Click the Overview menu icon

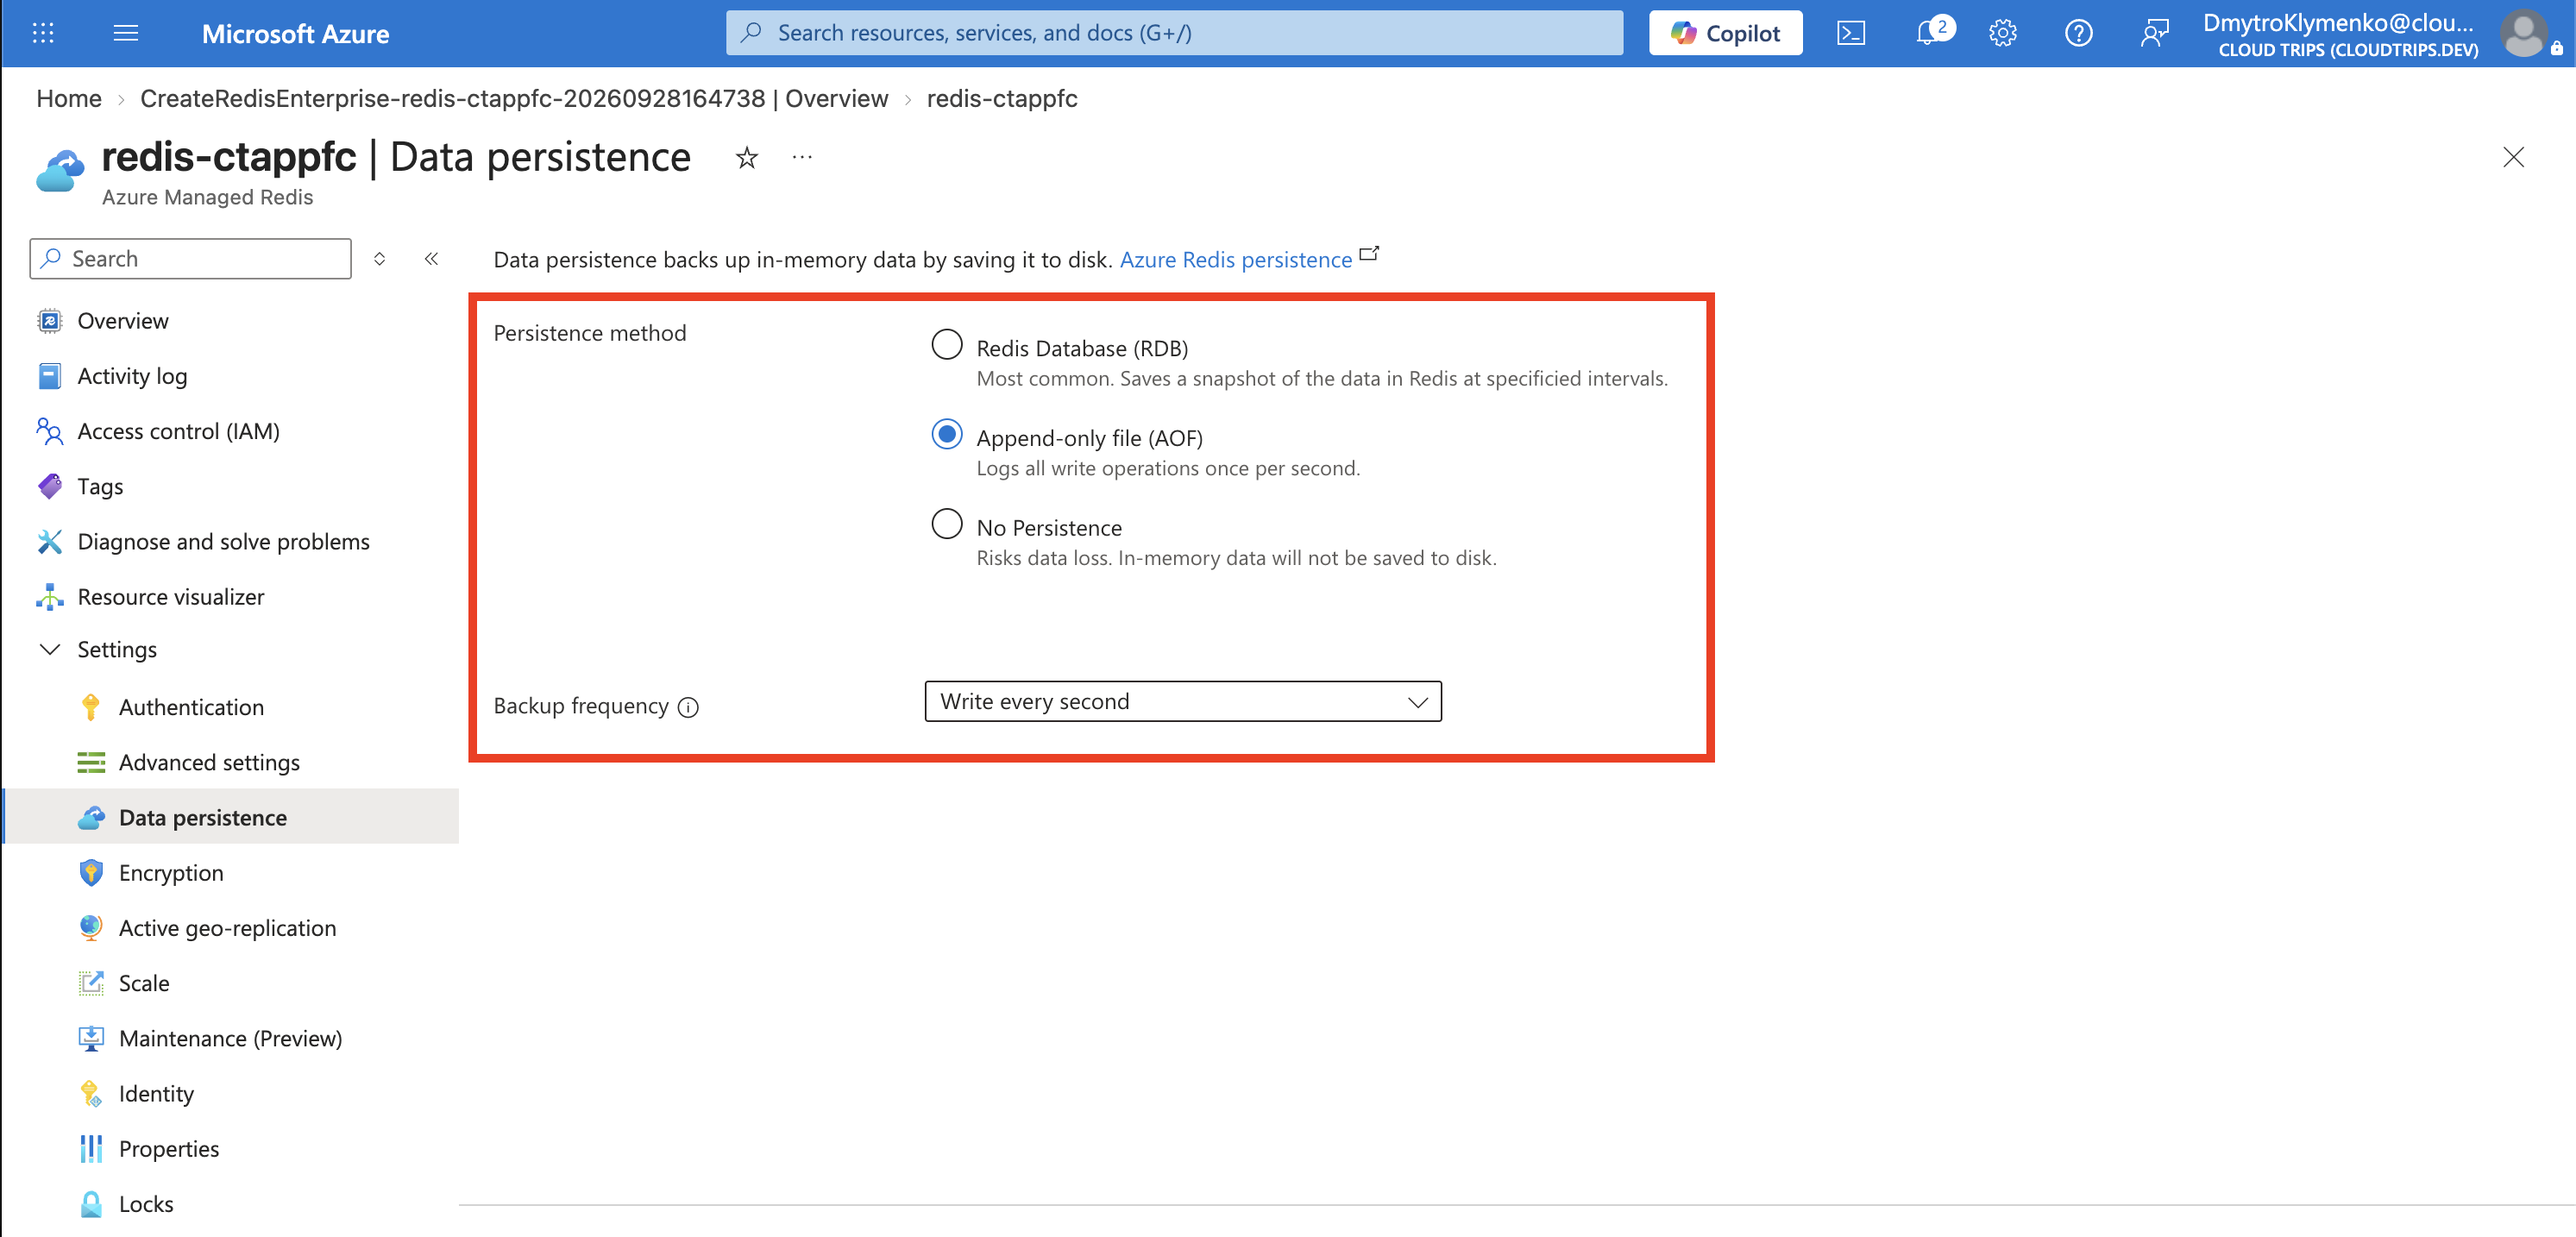click(x=49, y=321)
